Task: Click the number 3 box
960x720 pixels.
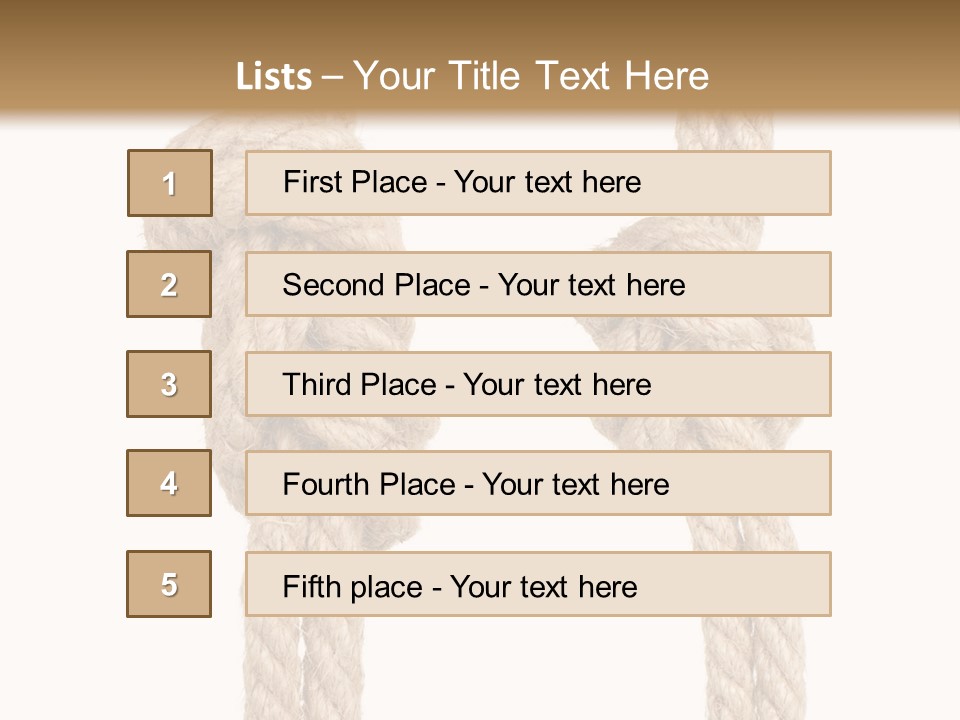Action: (169, 384)
